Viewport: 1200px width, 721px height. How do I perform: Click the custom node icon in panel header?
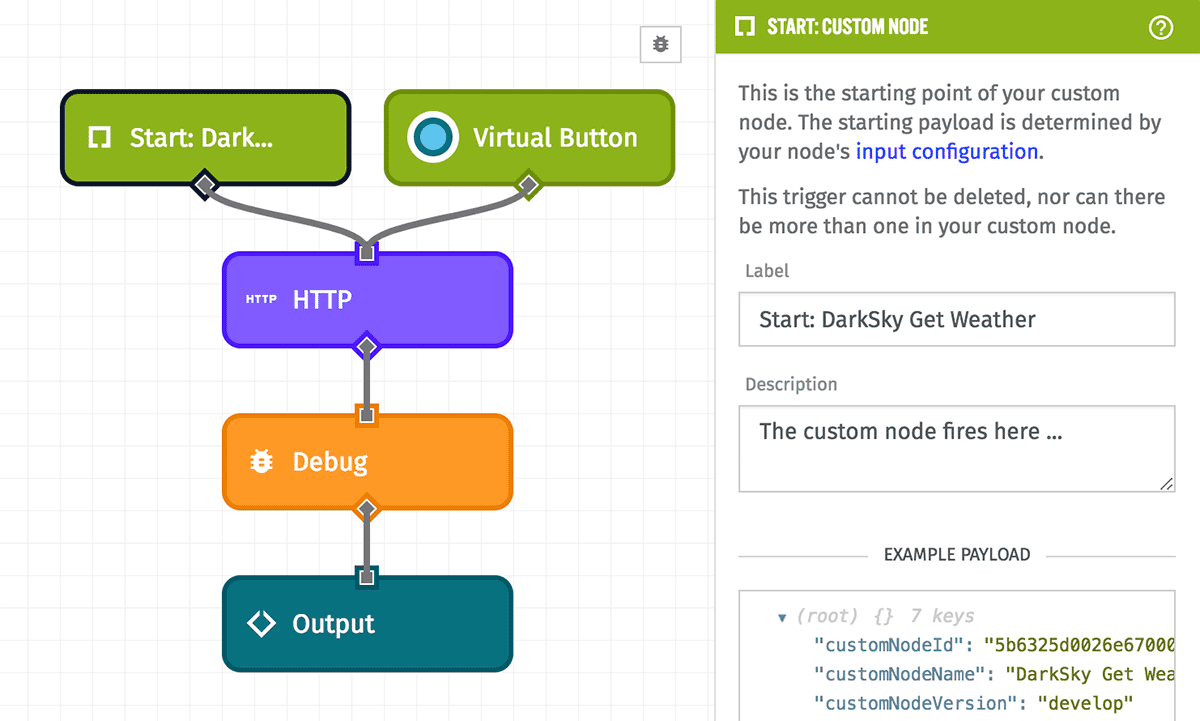click(x=745, y=27)
